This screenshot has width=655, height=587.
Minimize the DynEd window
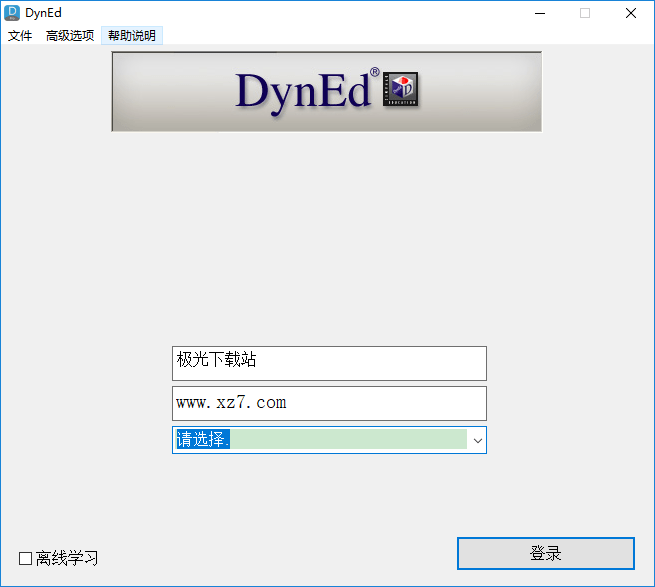coord(540,13)
